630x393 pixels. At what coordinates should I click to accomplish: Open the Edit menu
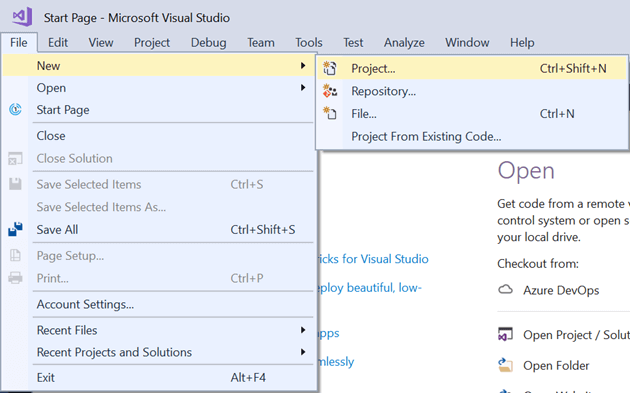(x=58, y=43)
